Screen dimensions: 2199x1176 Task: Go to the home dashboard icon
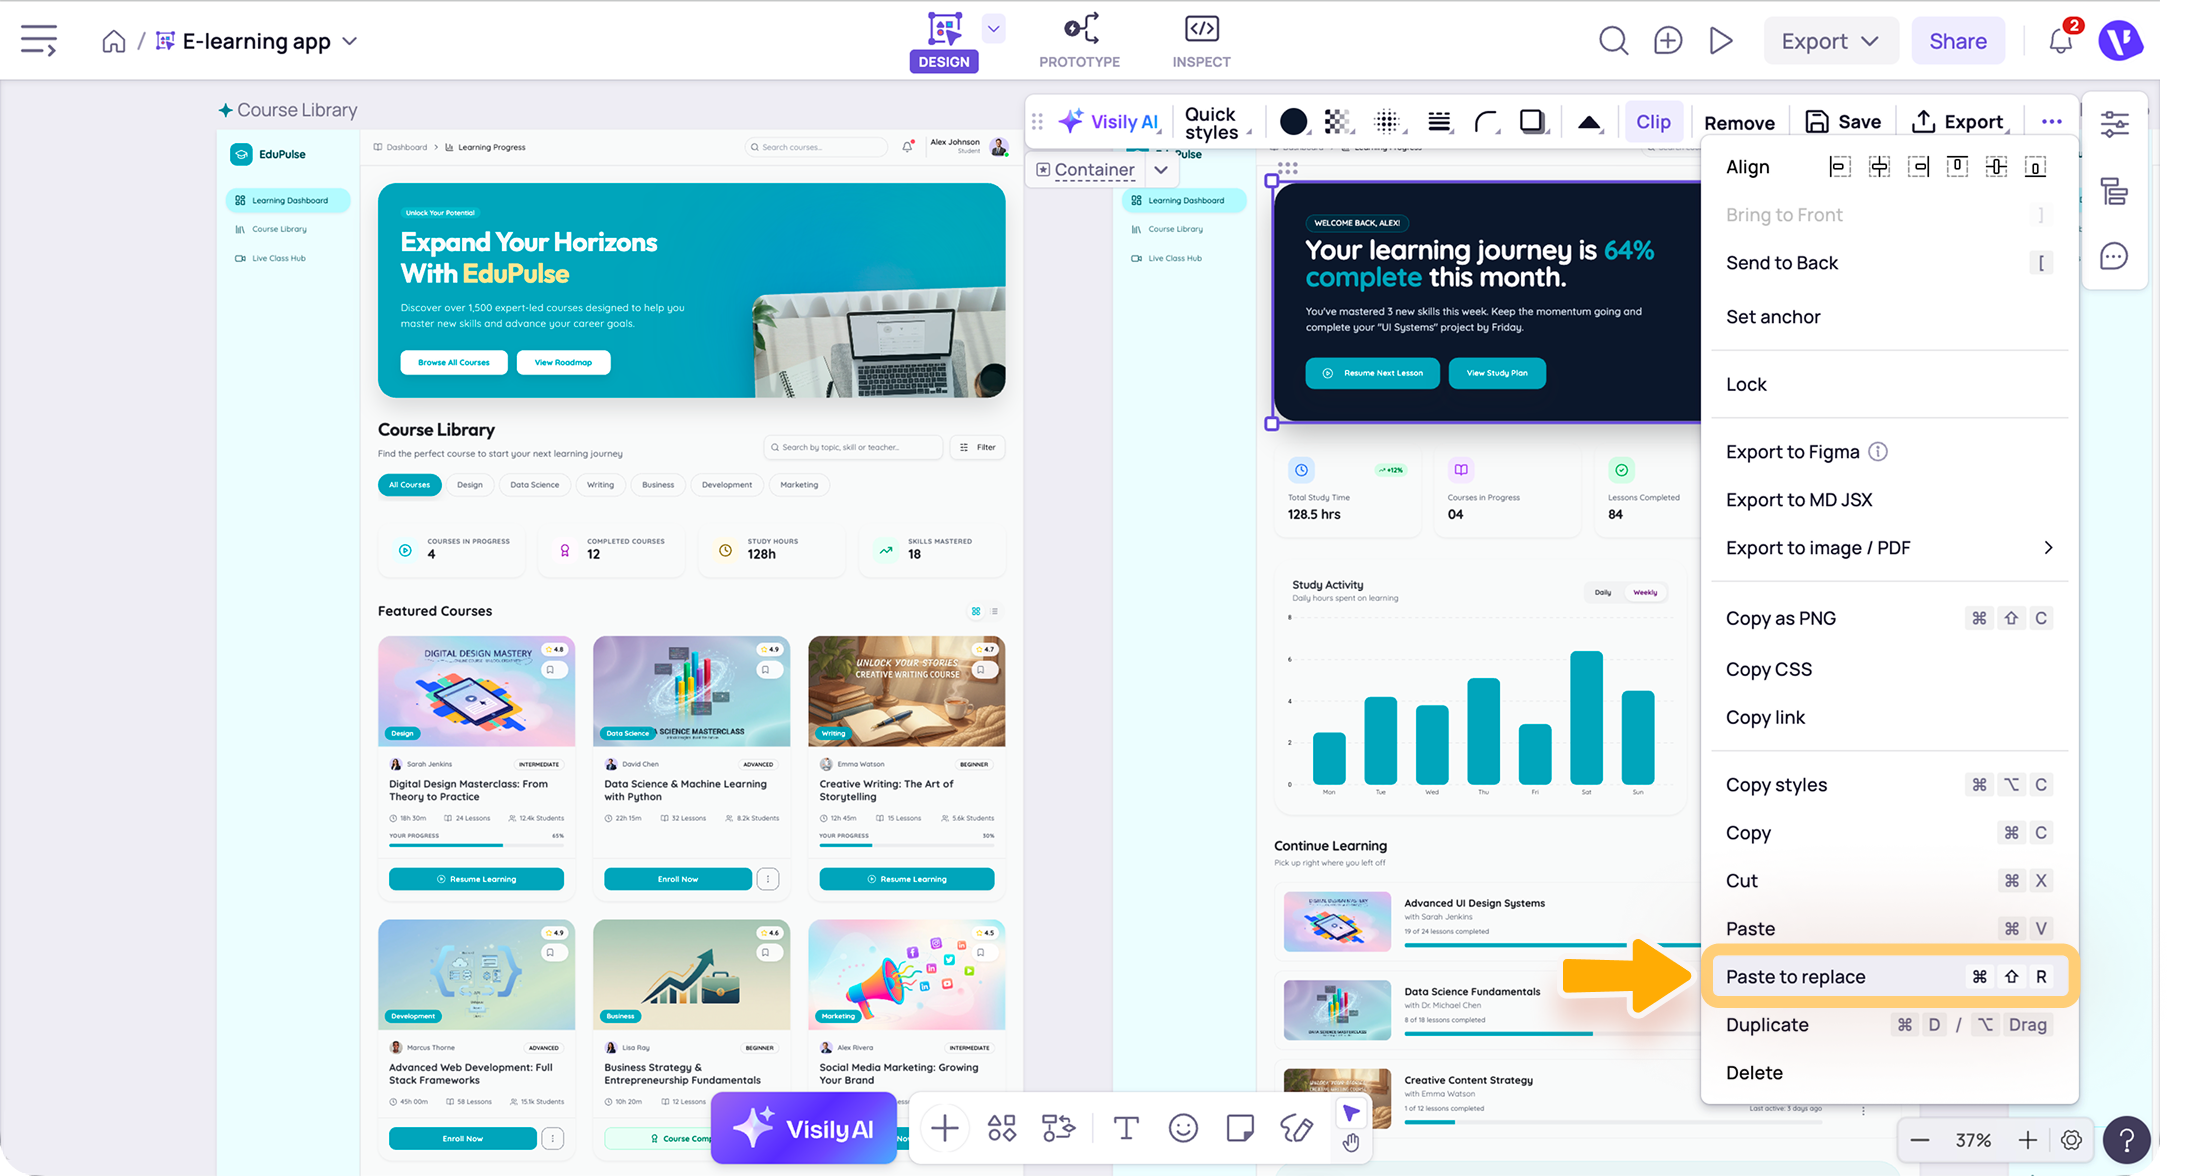coord(114,41)
